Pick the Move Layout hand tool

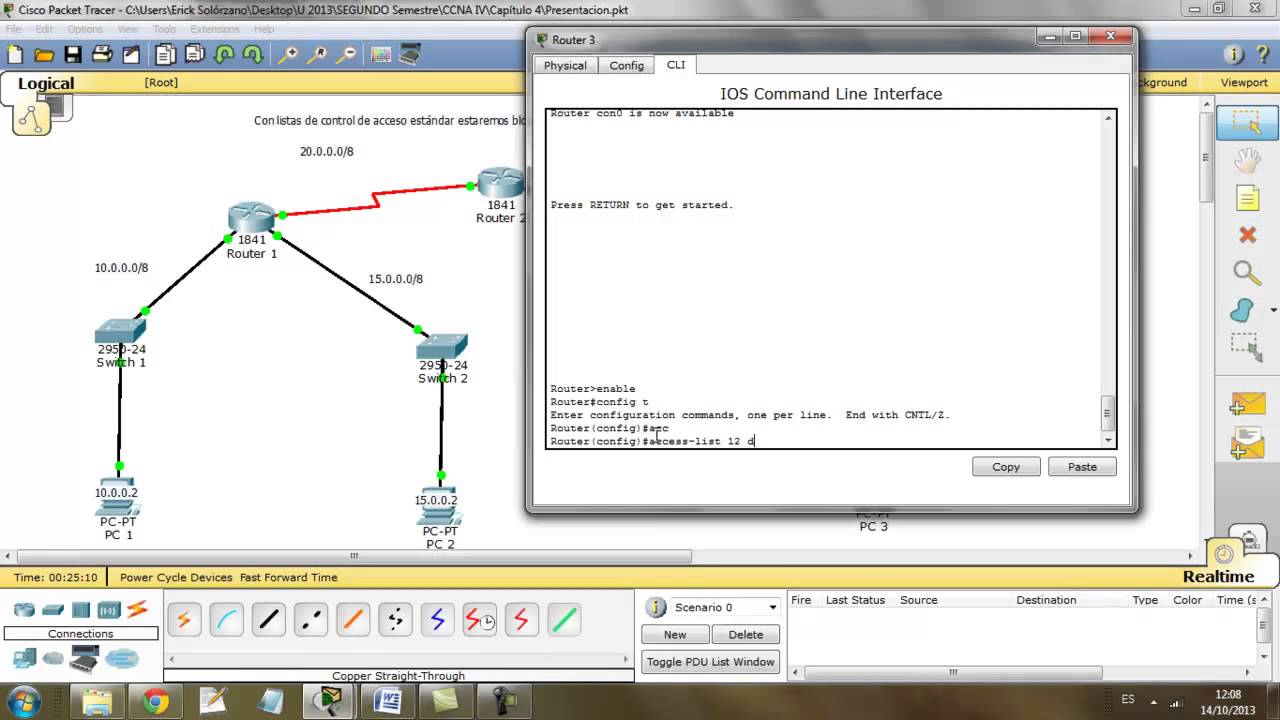[x=1246, y=160]
